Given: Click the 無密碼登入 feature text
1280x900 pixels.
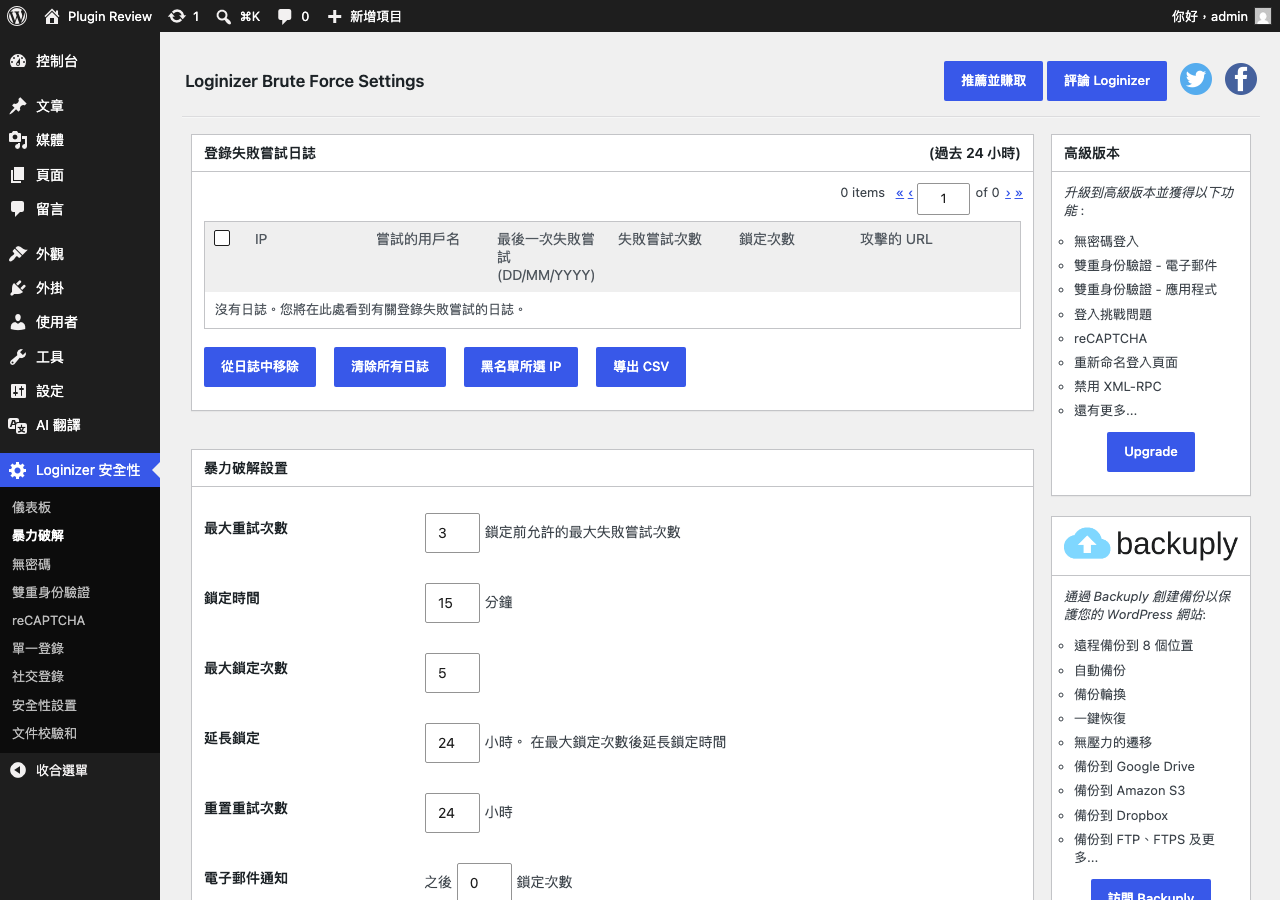Looking at the screenshot, I should pyautogui.click(x=1106, y=241).
